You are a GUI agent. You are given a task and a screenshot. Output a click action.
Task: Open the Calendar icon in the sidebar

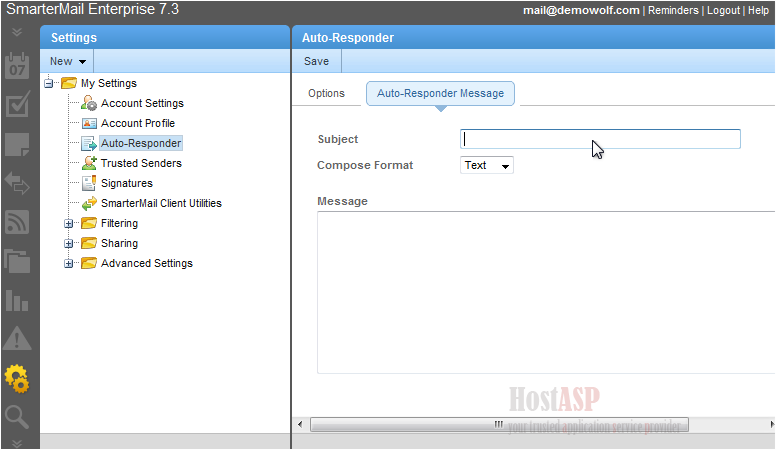(17, 66)
